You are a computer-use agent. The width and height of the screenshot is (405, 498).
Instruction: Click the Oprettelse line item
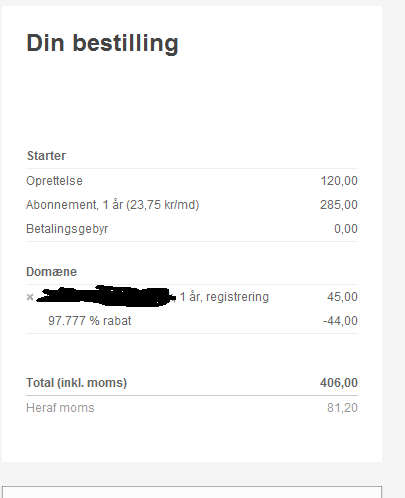click(54, 181)
